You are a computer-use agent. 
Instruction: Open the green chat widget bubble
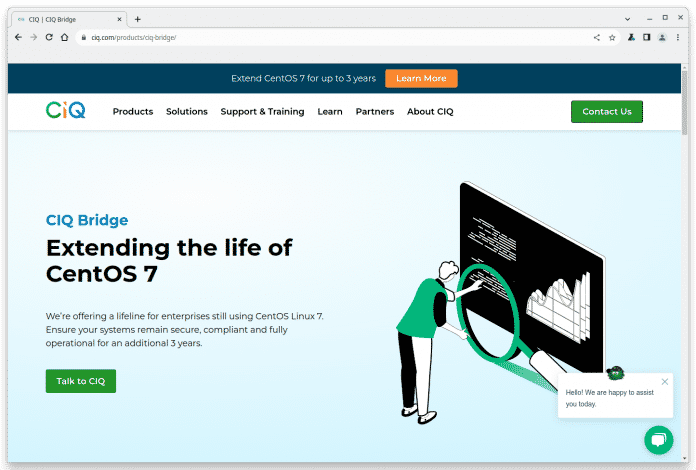[658, 439]
